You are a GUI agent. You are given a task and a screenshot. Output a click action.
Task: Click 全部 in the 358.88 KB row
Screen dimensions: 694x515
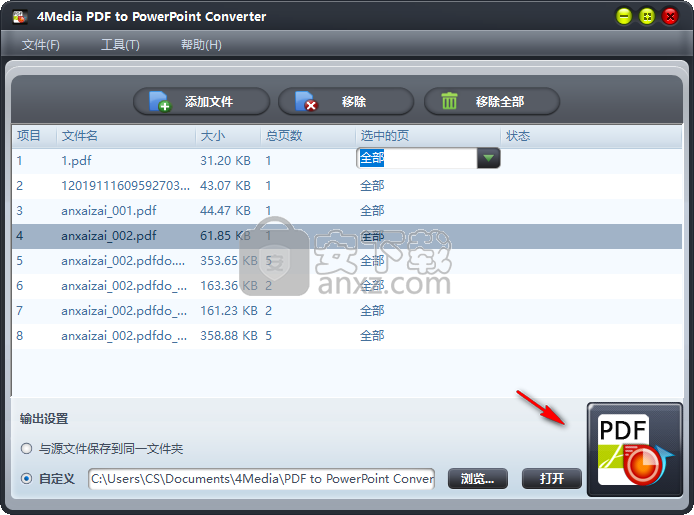pyautogui.click(x=372, y=336)
